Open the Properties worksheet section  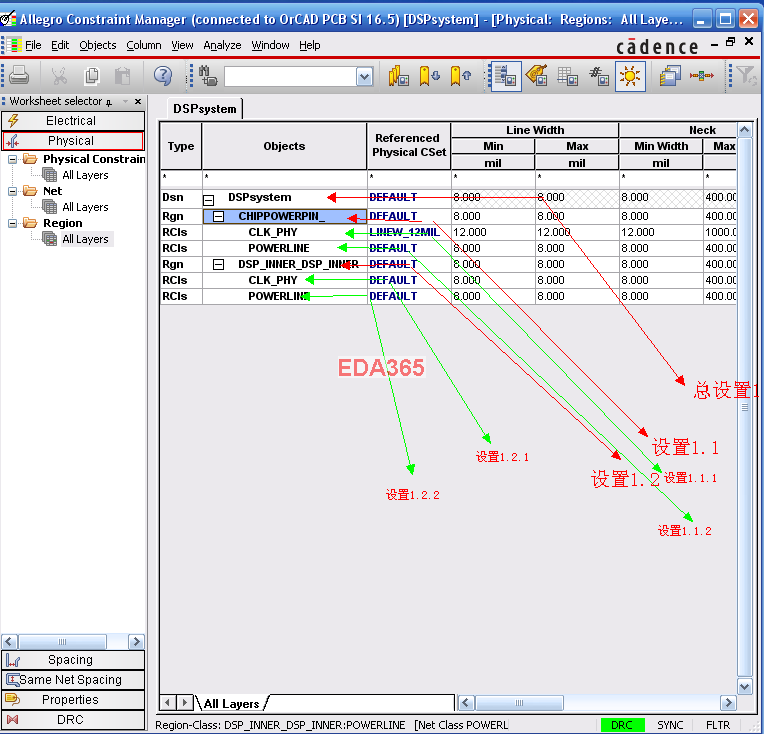pyautogui.click(x=73, y=699)
